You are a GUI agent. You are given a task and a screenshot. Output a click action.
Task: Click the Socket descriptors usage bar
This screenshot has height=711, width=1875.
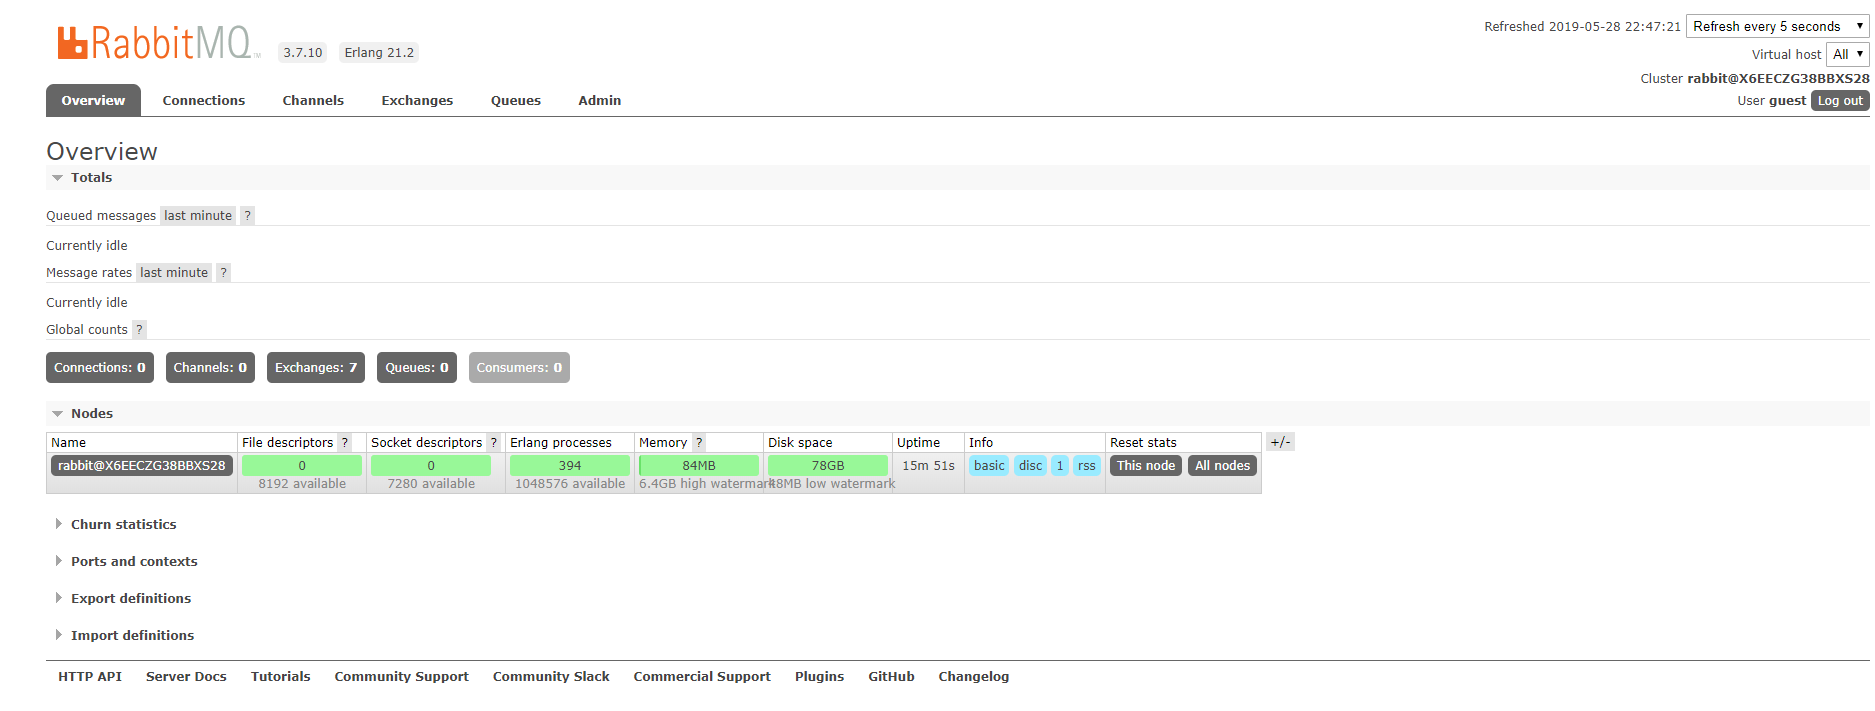(x=431, y=466)
